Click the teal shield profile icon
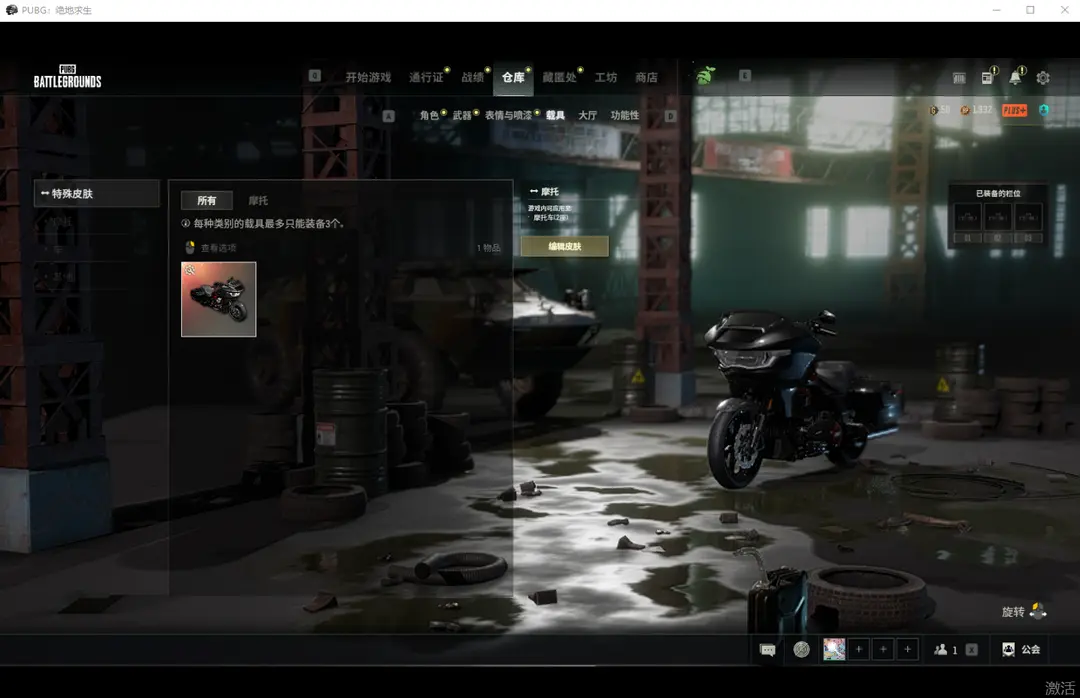1080x698 pixels. pos(1044,110)
